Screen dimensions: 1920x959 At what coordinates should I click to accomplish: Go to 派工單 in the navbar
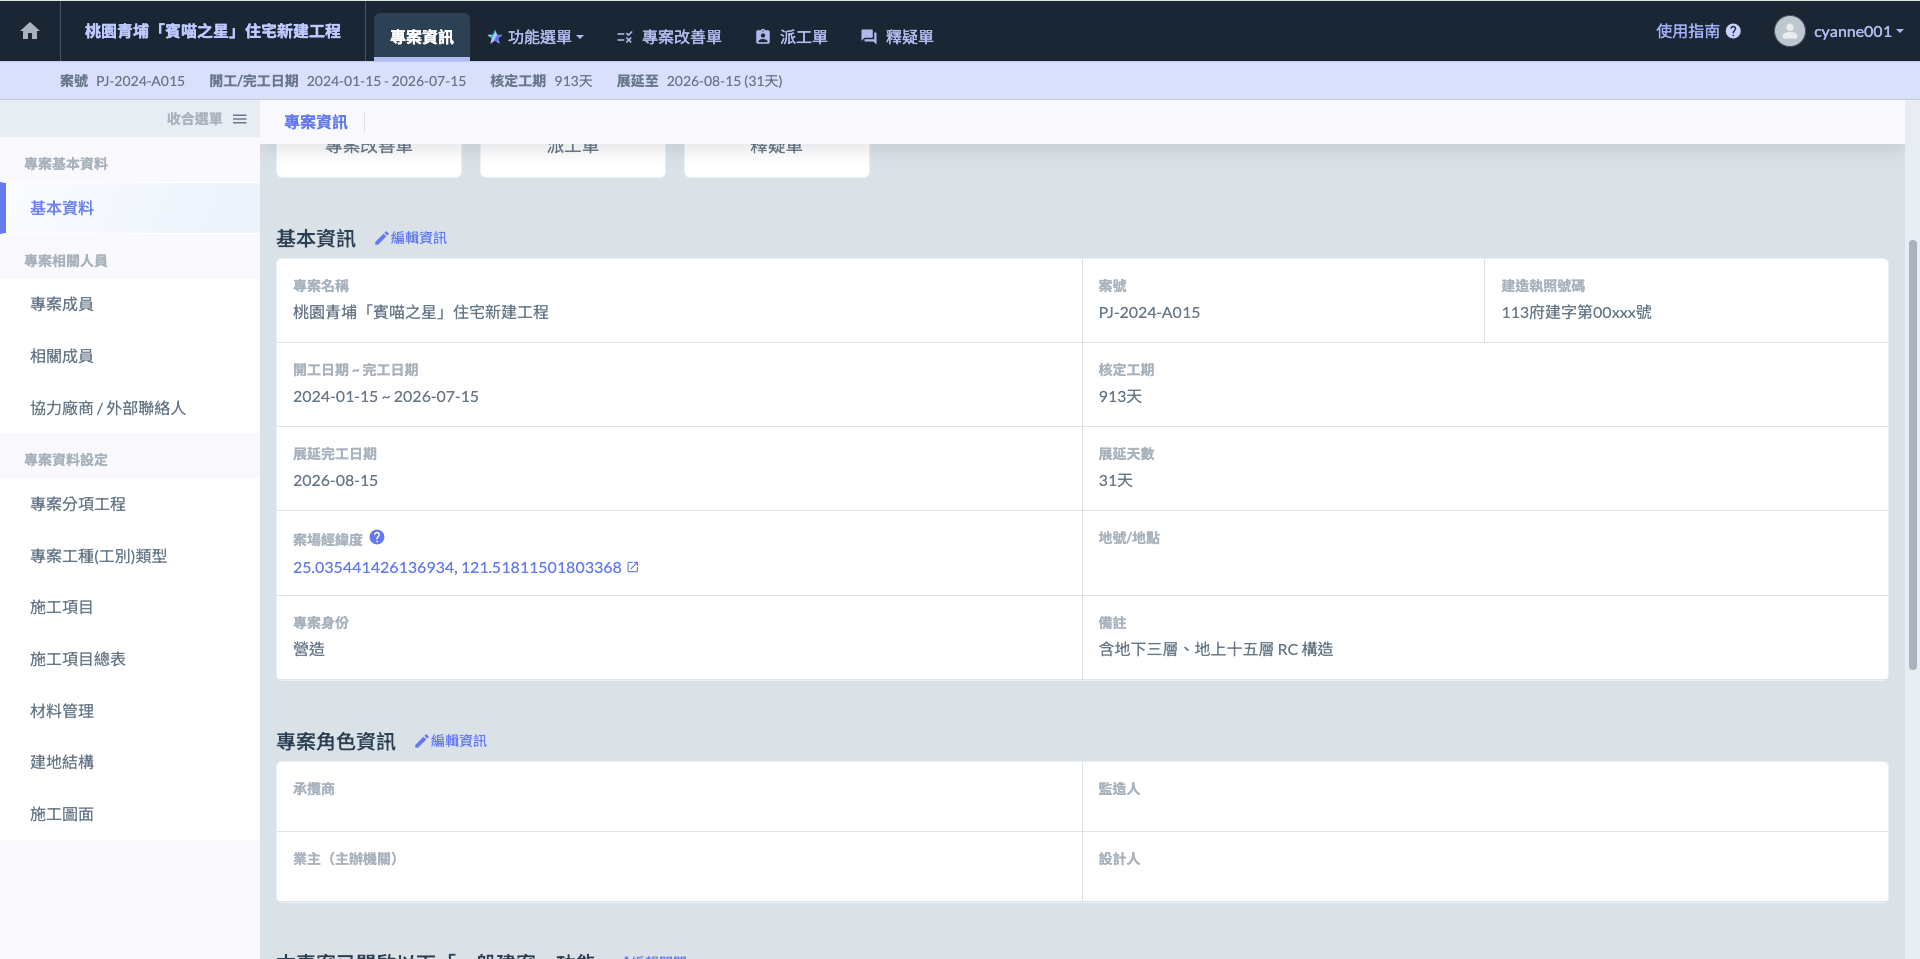(791, 37)
